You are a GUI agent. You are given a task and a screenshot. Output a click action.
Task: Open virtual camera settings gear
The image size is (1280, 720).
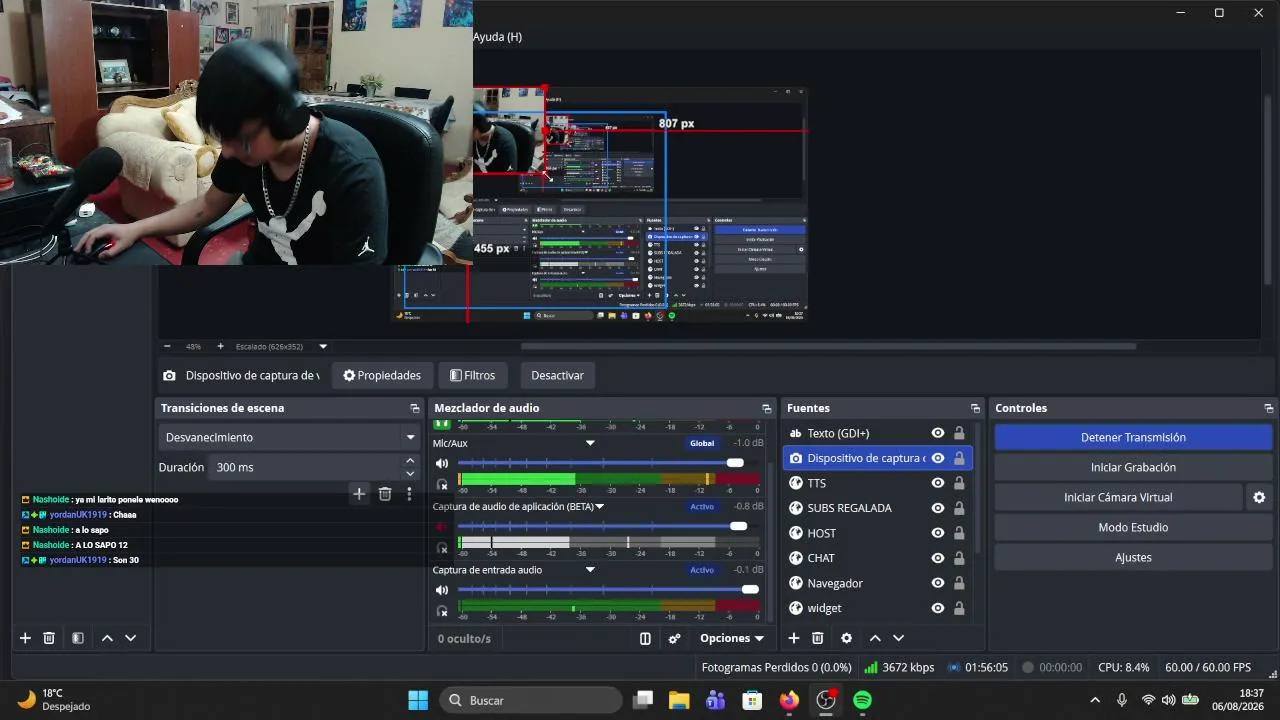(x=1259, y=497)
